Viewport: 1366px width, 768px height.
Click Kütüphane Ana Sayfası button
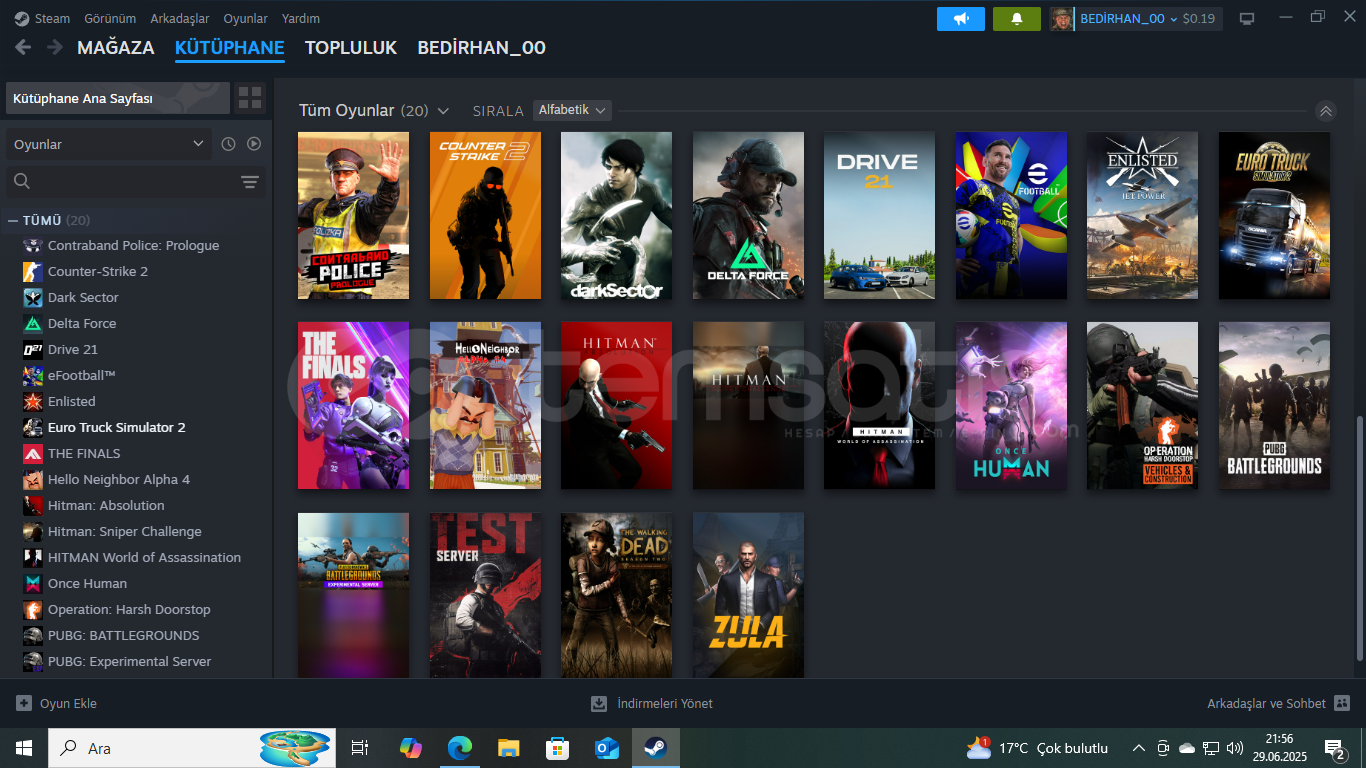118,98
